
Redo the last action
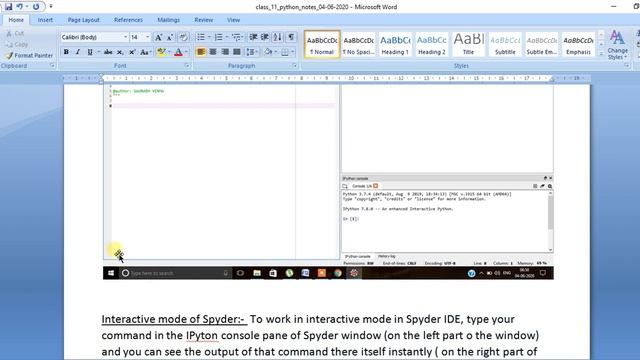(x=36, y=7)
